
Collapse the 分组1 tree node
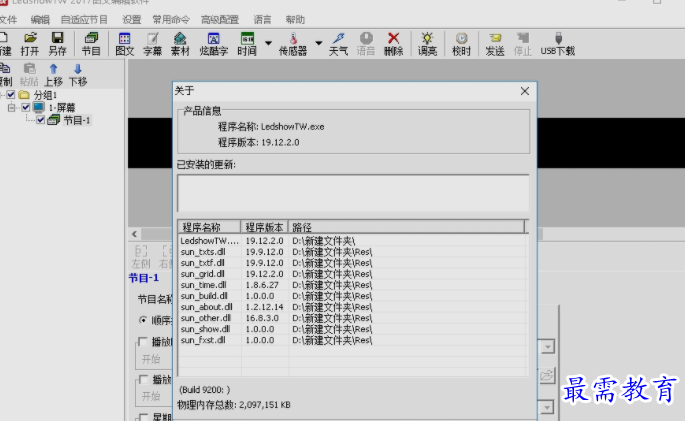(x=2, y=94)
